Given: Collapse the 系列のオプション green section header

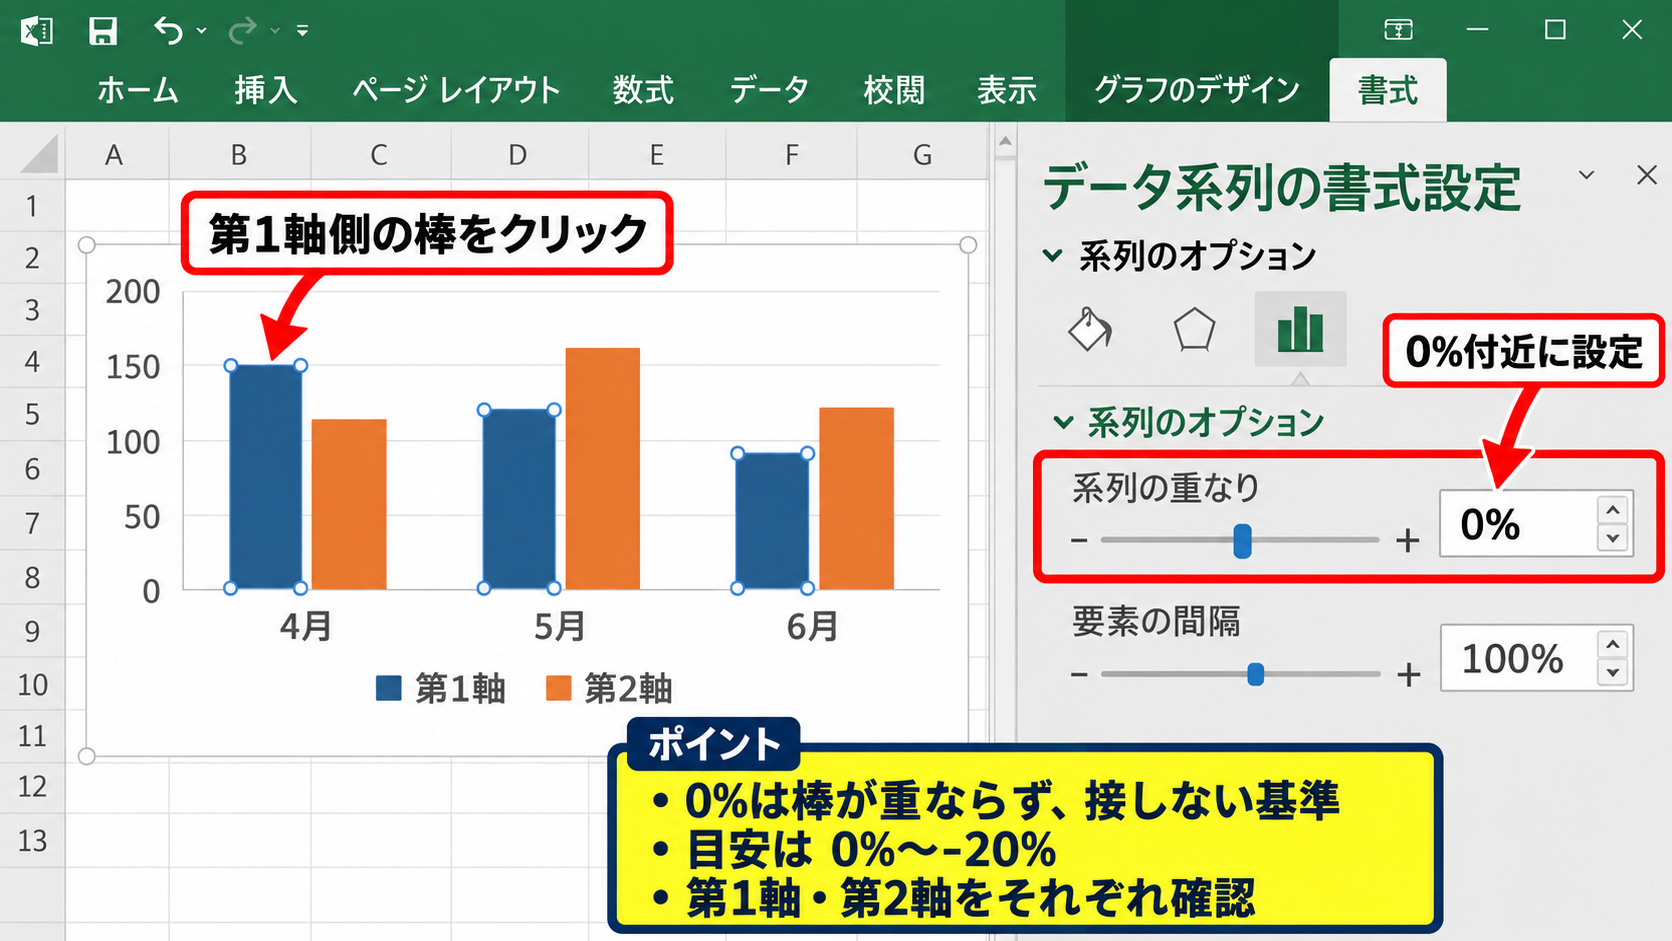Looking at the screenshot, I should (1189, 422).
